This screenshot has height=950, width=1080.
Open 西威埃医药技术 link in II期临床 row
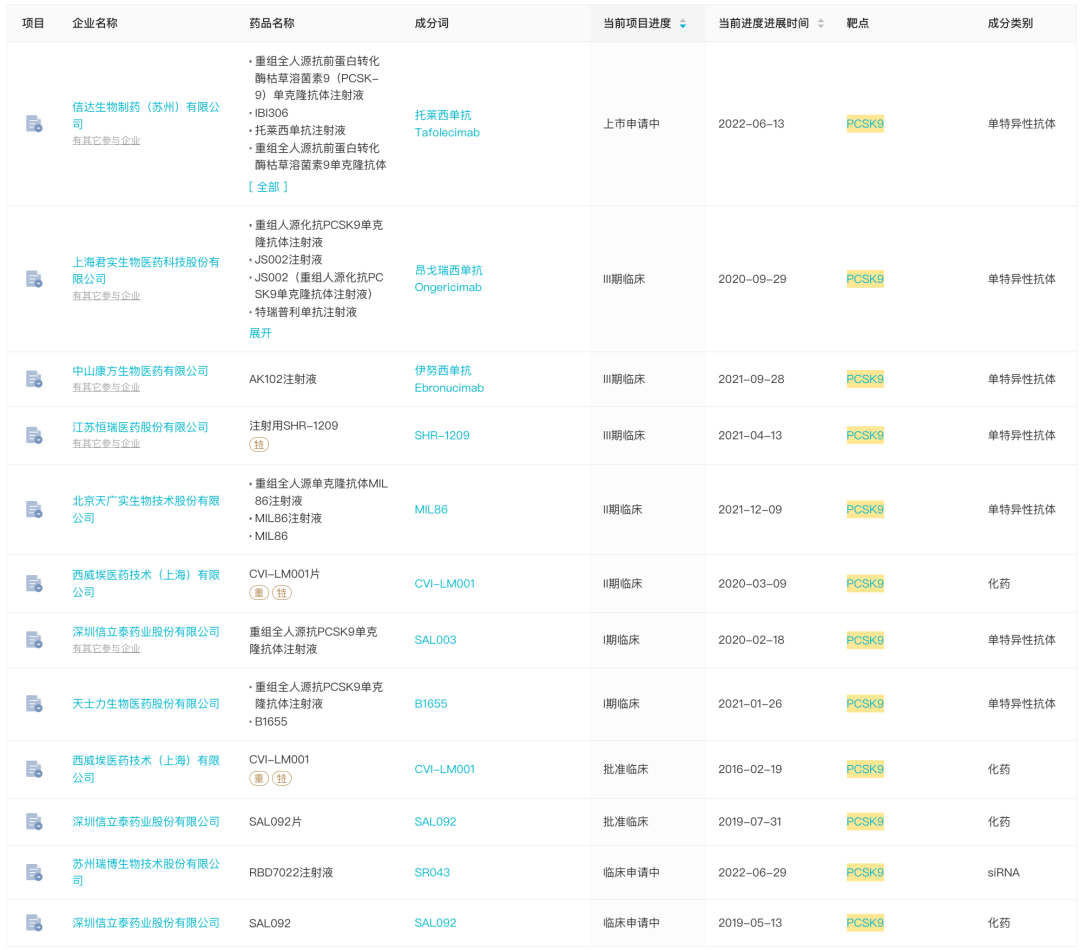pos(146,583)
